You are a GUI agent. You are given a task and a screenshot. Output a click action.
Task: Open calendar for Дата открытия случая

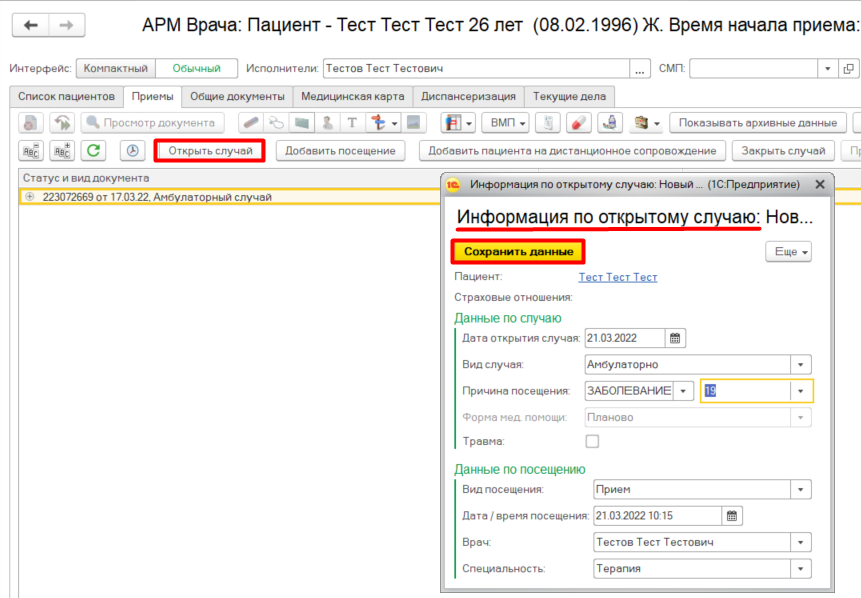676,338
